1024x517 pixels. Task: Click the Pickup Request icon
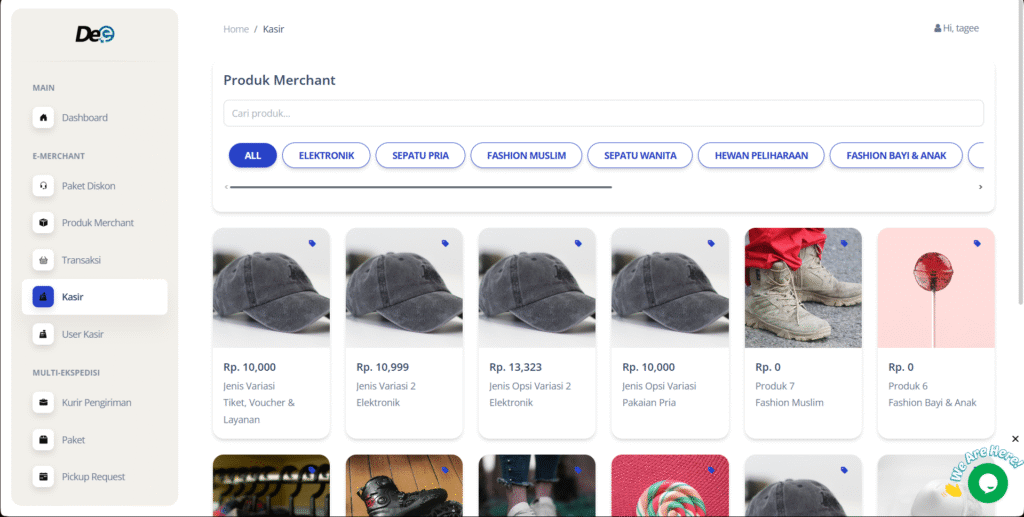point(43,477)
